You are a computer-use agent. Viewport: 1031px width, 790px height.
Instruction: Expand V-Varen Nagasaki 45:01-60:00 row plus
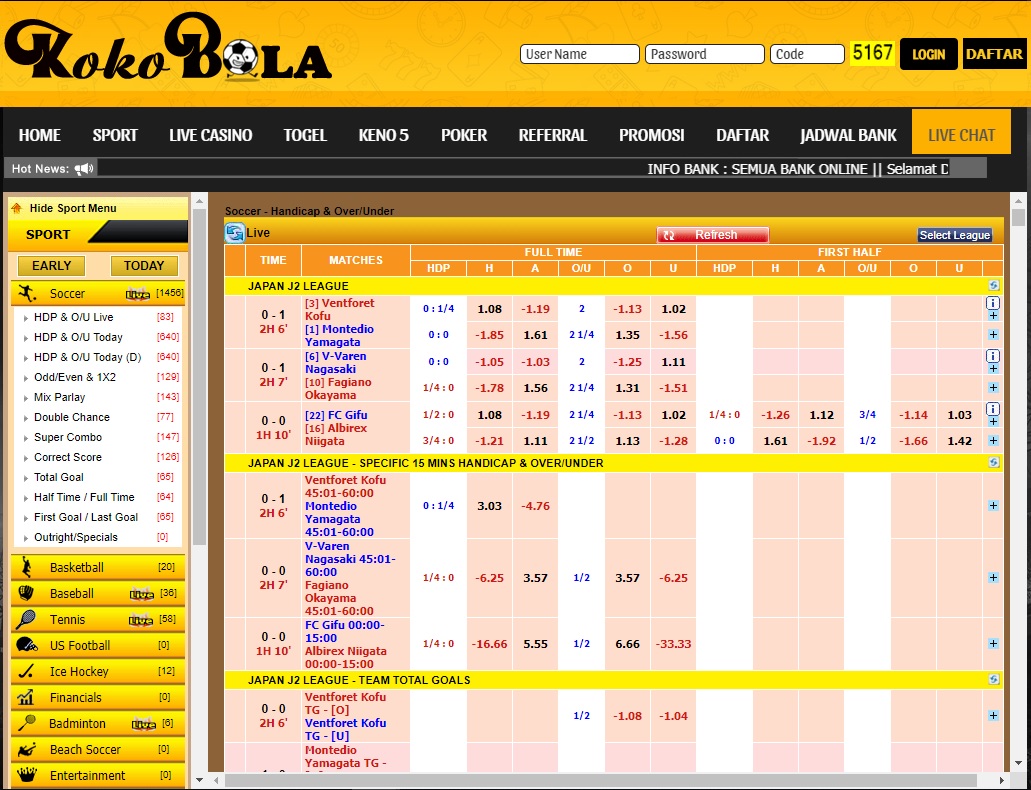993,578
